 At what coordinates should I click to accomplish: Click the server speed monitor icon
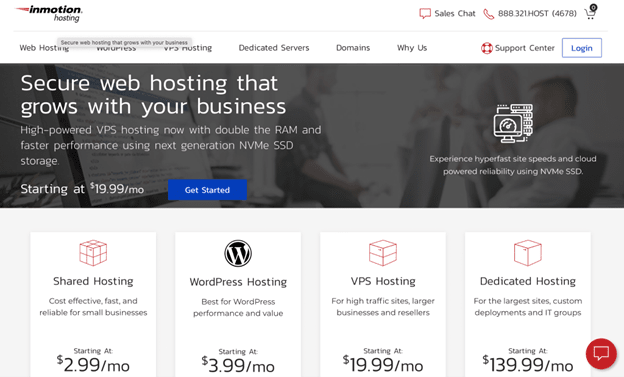click(x=513, y=123)
